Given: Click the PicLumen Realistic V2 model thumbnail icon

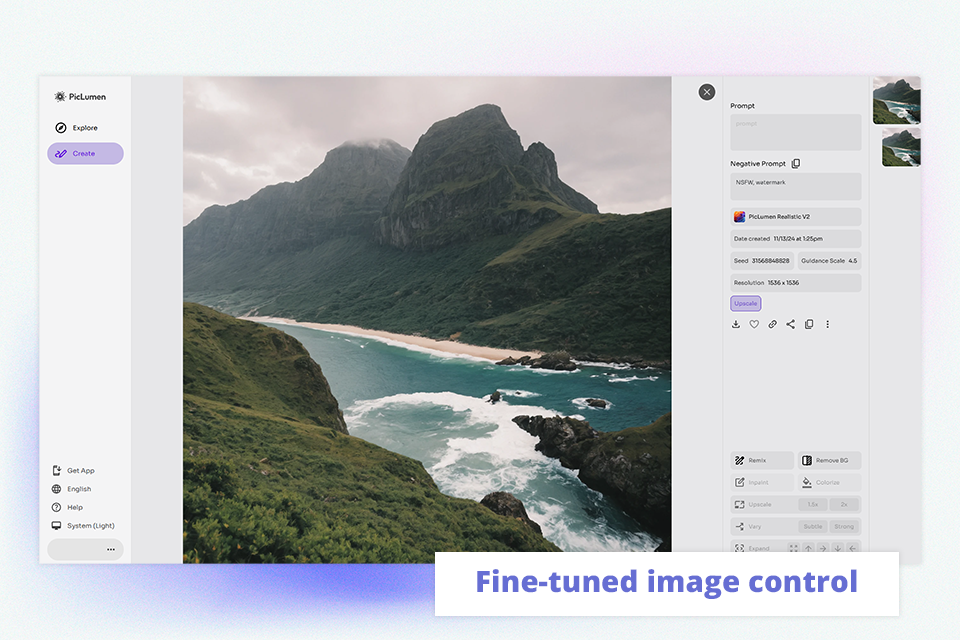Looking at the screenshot, I should (x=740, y=216).
